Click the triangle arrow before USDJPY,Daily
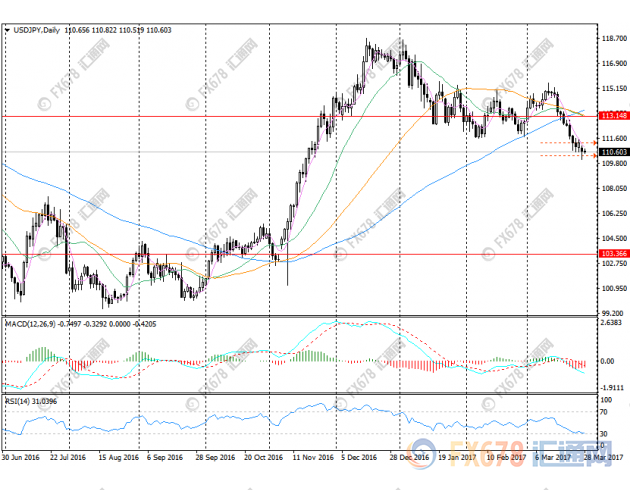630x490 pixels. (x=10, y=32)
